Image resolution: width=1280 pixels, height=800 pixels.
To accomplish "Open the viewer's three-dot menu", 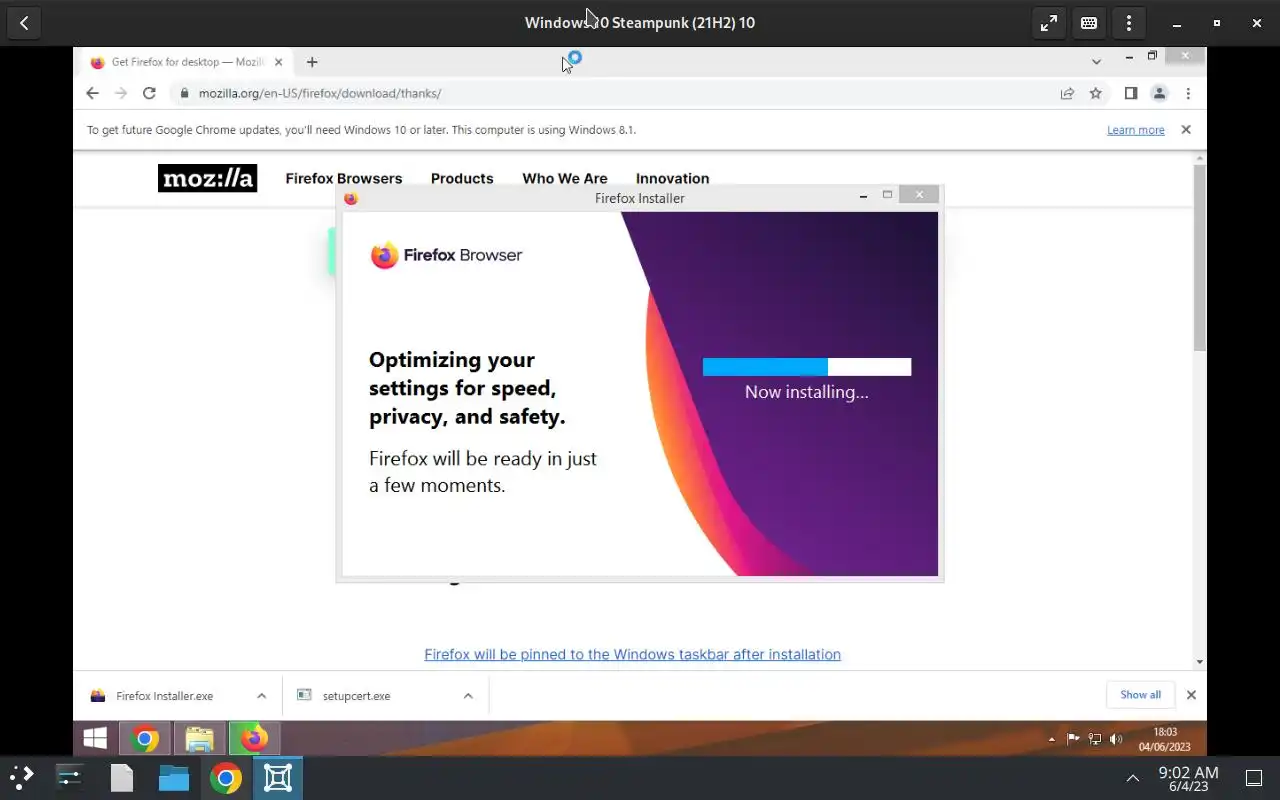I will pos(1129,23).
